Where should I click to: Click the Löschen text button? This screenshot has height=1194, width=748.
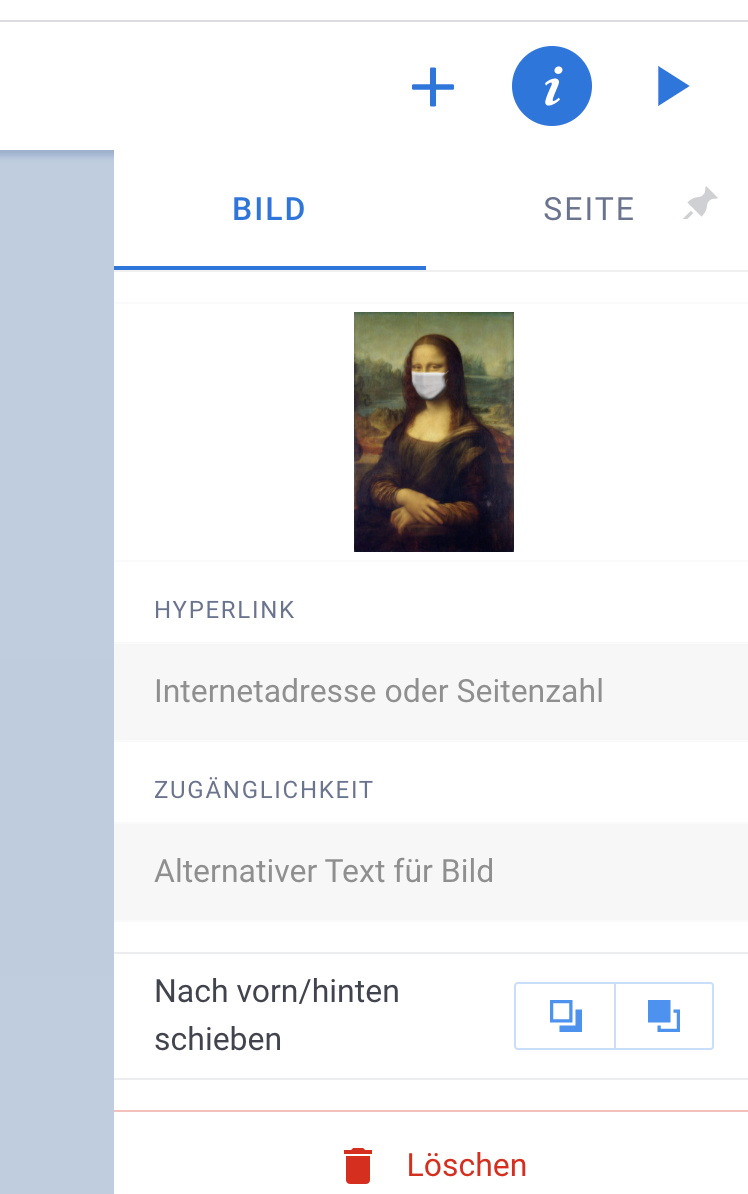(466, 1165)
